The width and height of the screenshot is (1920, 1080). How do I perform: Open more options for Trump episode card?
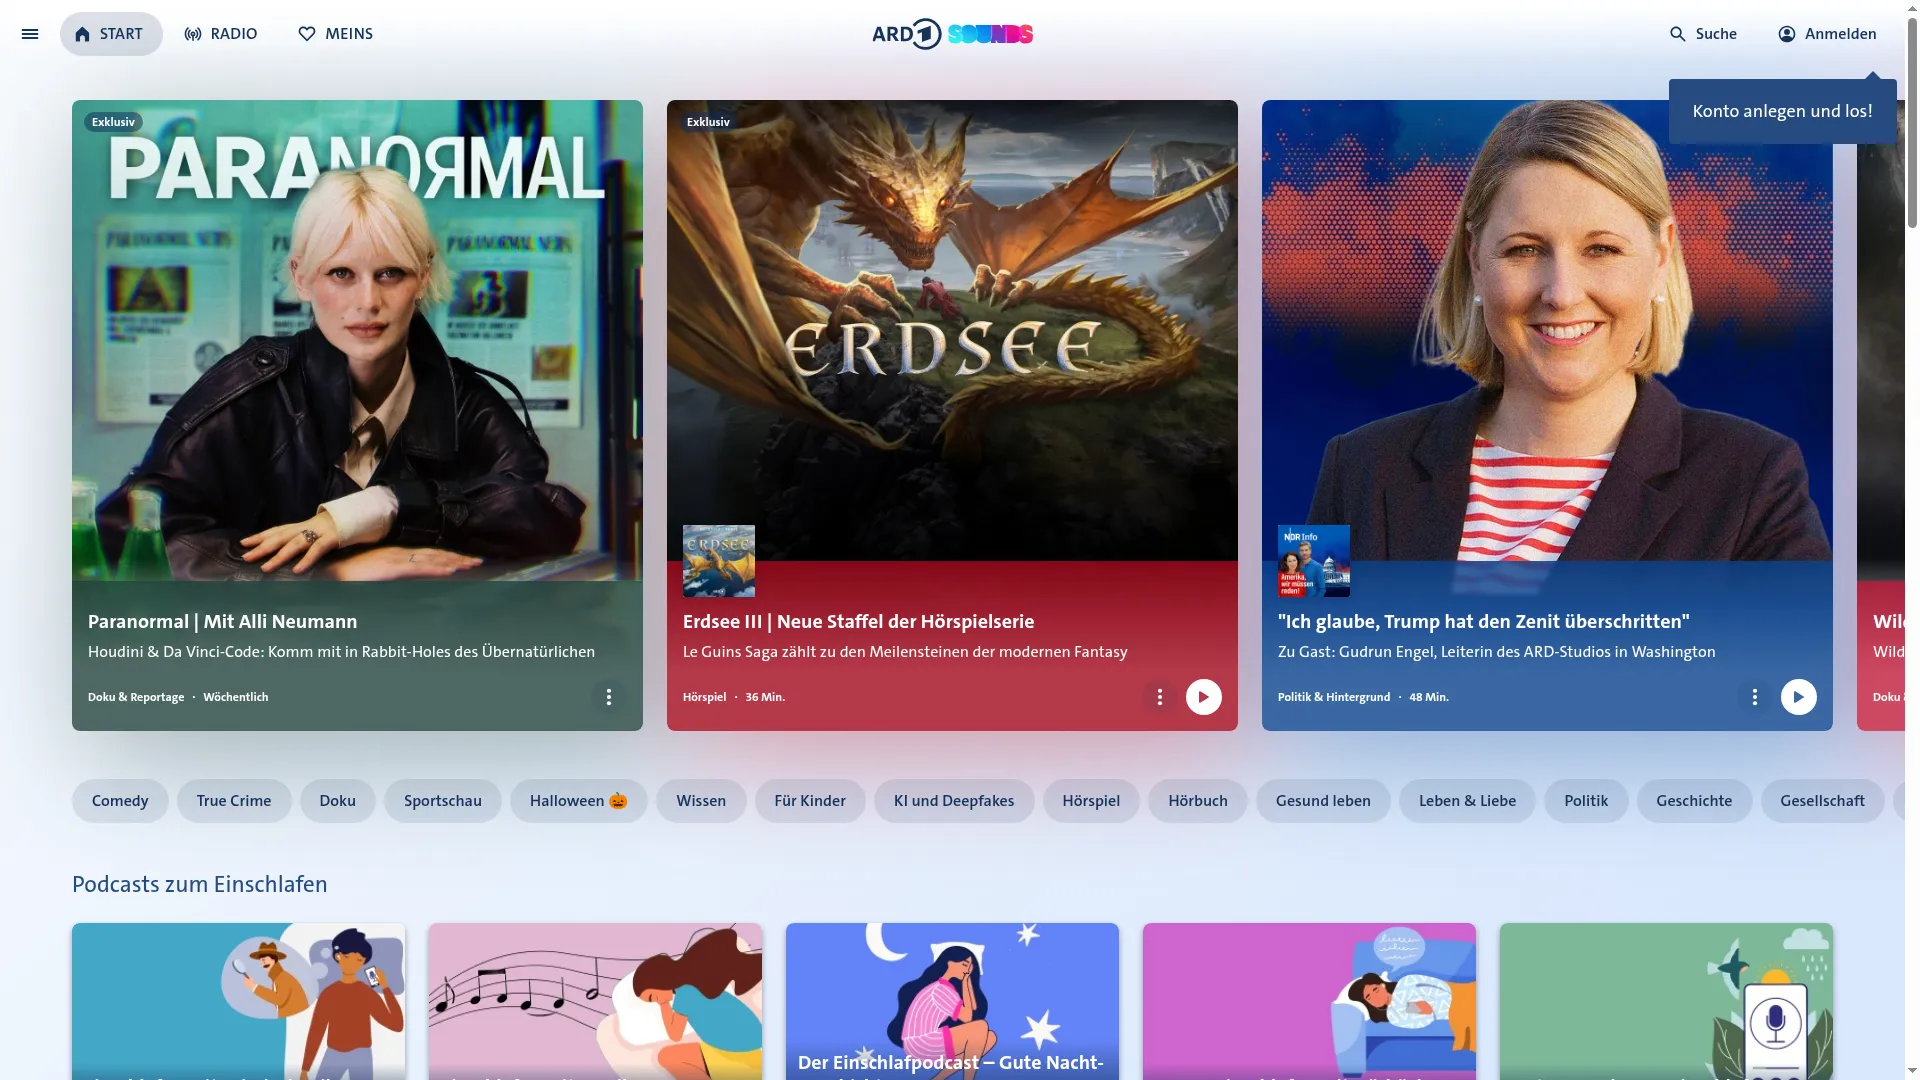[x=1754, y=697]
